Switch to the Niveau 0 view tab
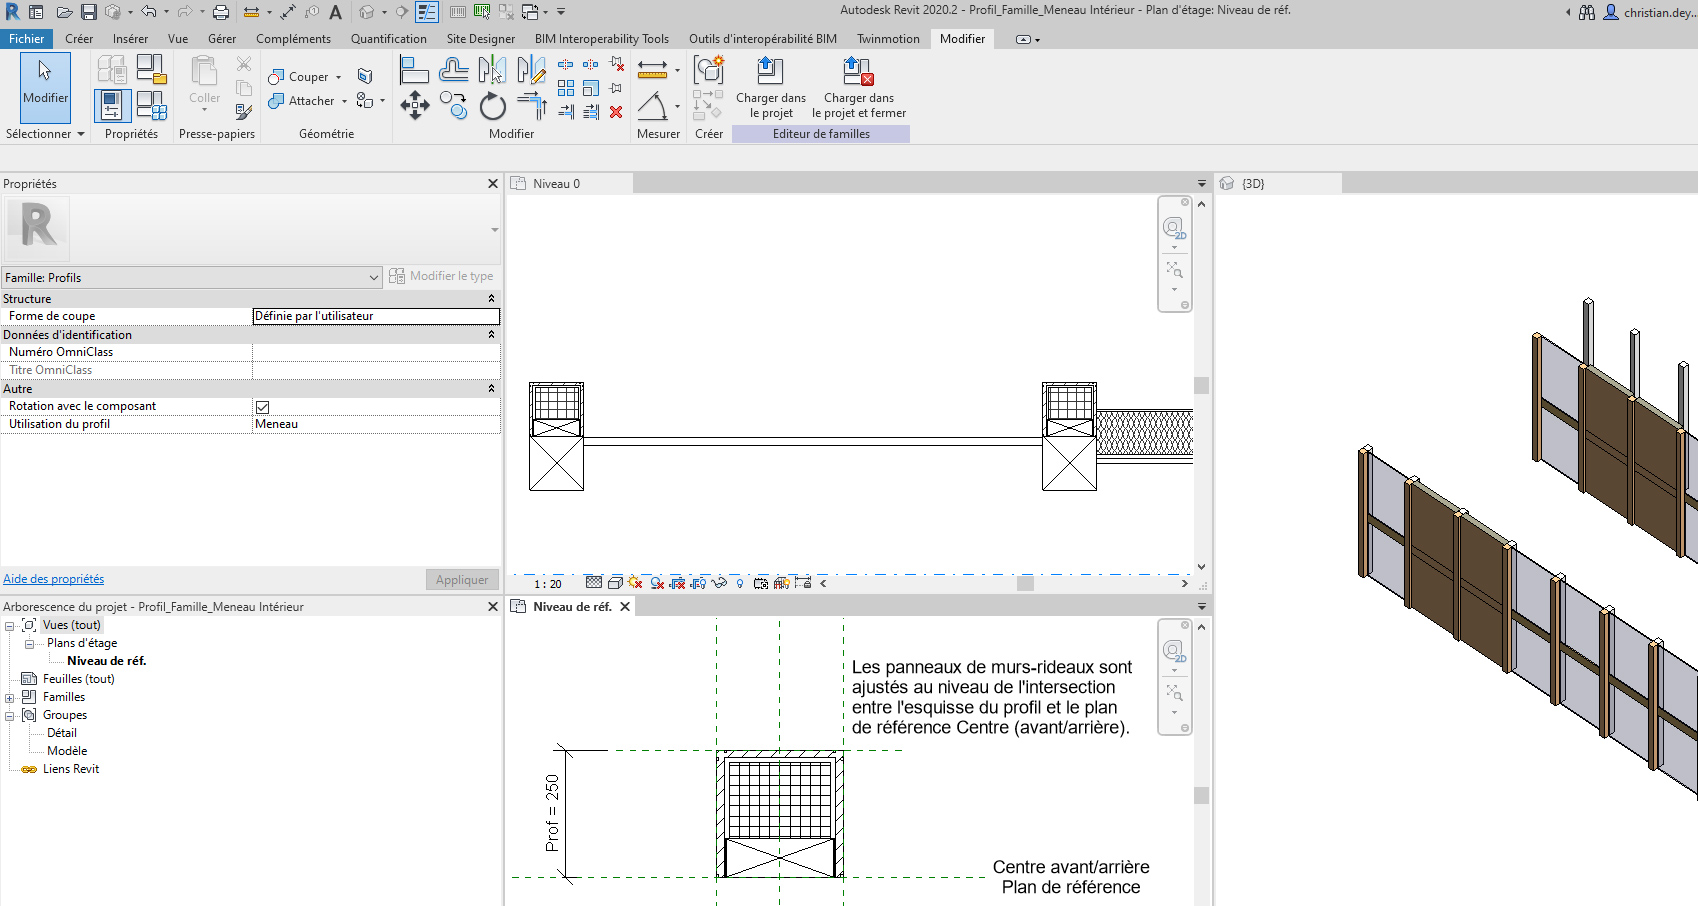The height and width of the screenshot is (906, 1698). tap(556, 184)
